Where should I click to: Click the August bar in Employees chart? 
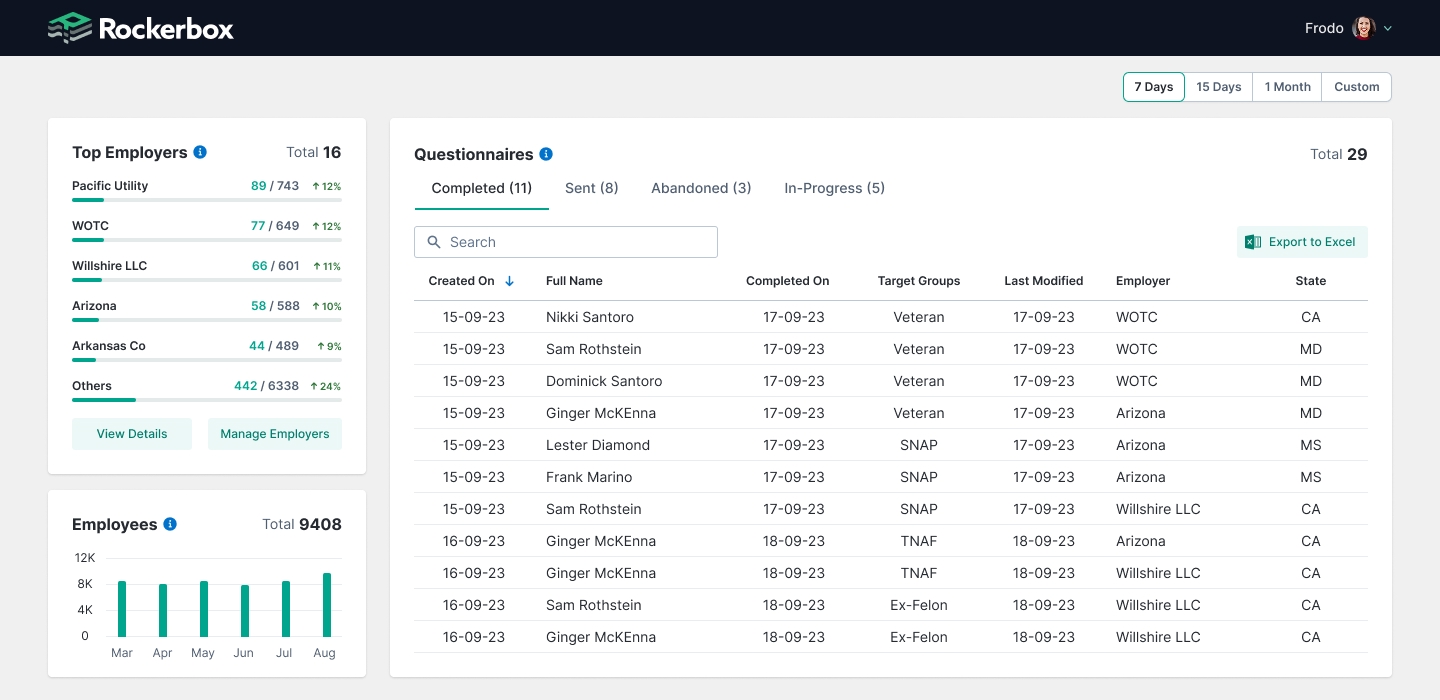click(x=327, y=605)
